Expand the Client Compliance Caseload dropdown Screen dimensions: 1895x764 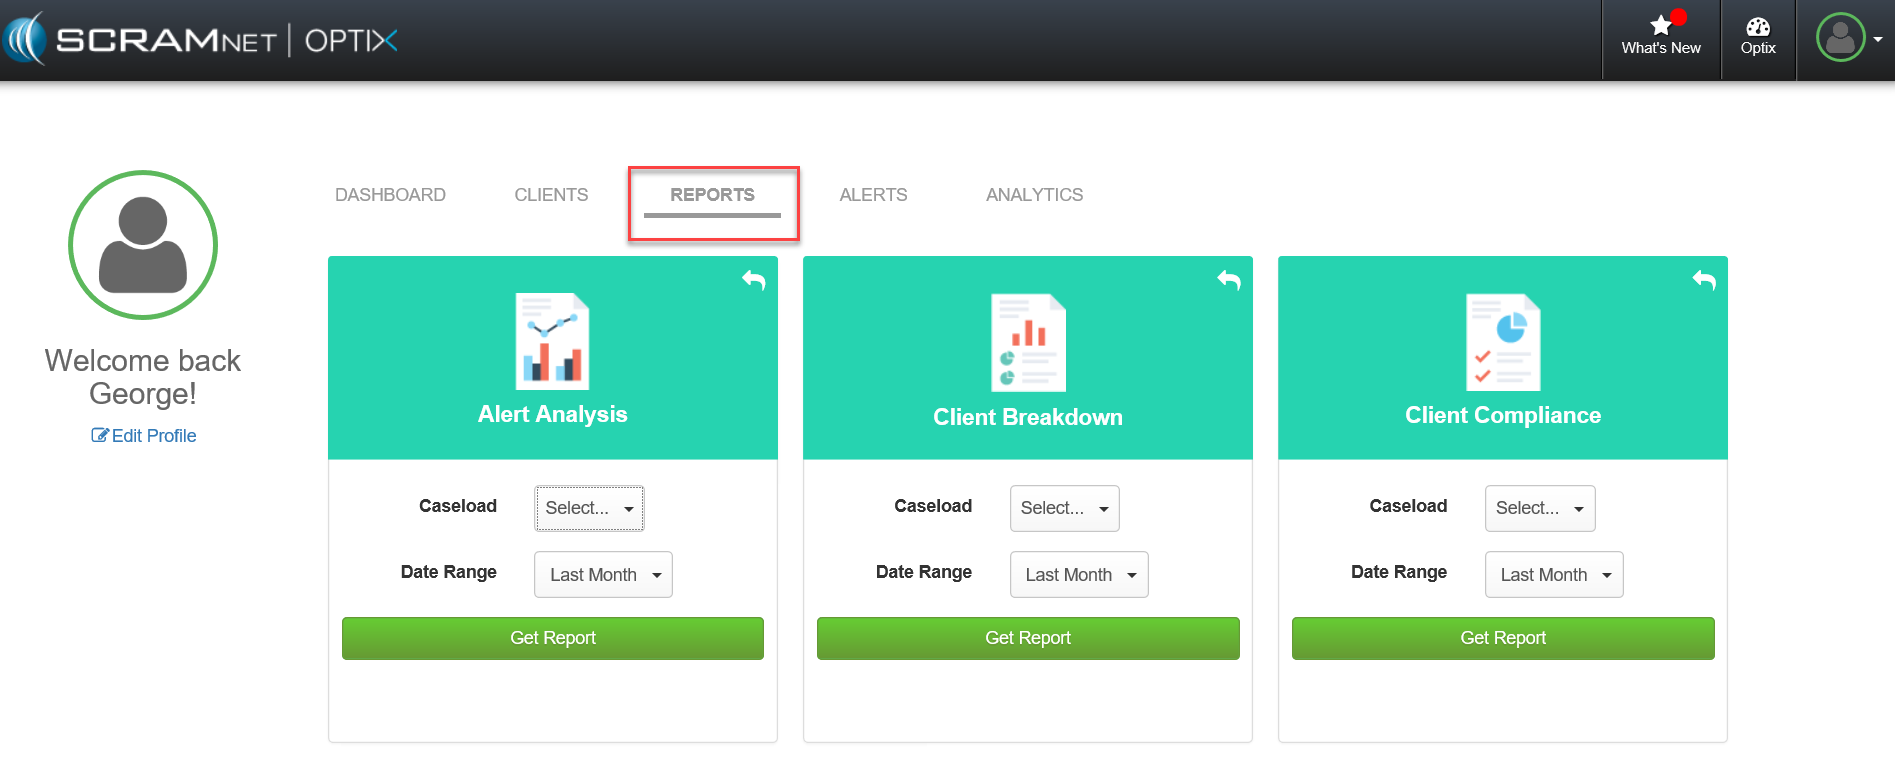tap(1539, 508)
